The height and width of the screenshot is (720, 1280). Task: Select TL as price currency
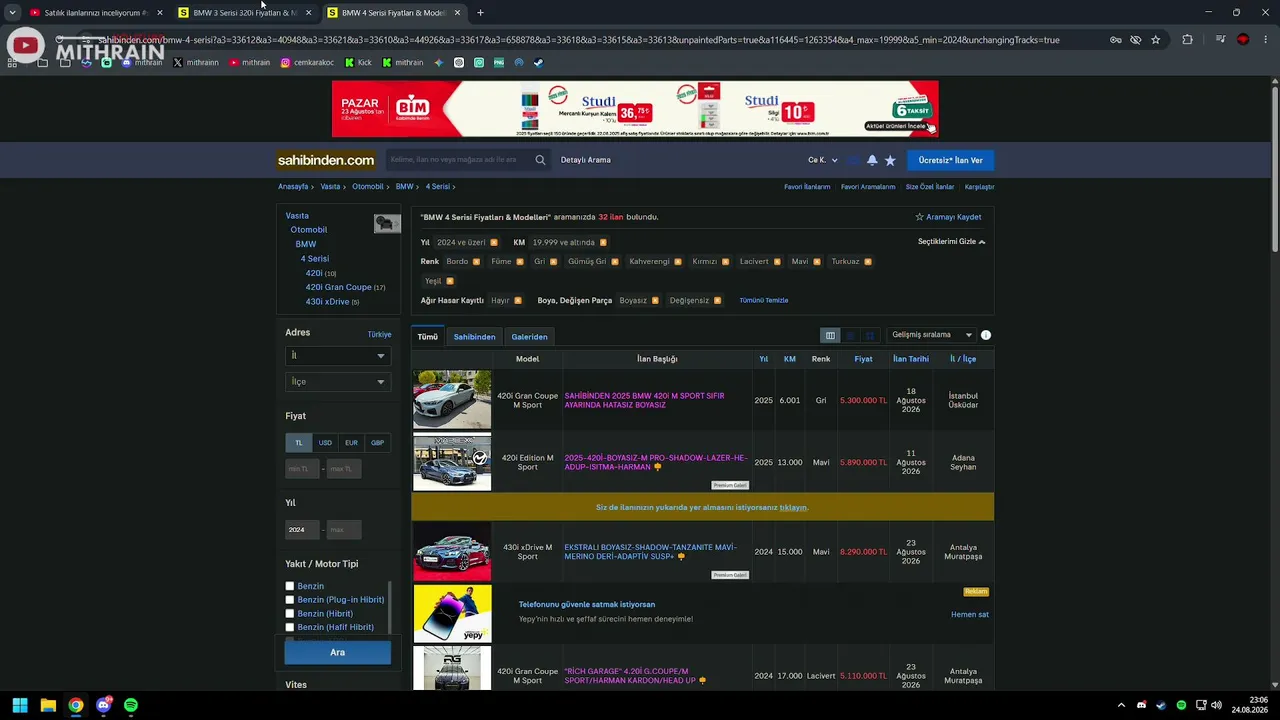[x=298, y=442]
